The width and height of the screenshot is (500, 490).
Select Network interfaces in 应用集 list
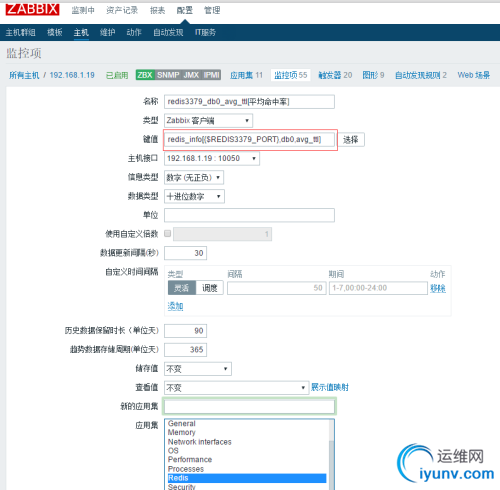[x=247, y=442]
